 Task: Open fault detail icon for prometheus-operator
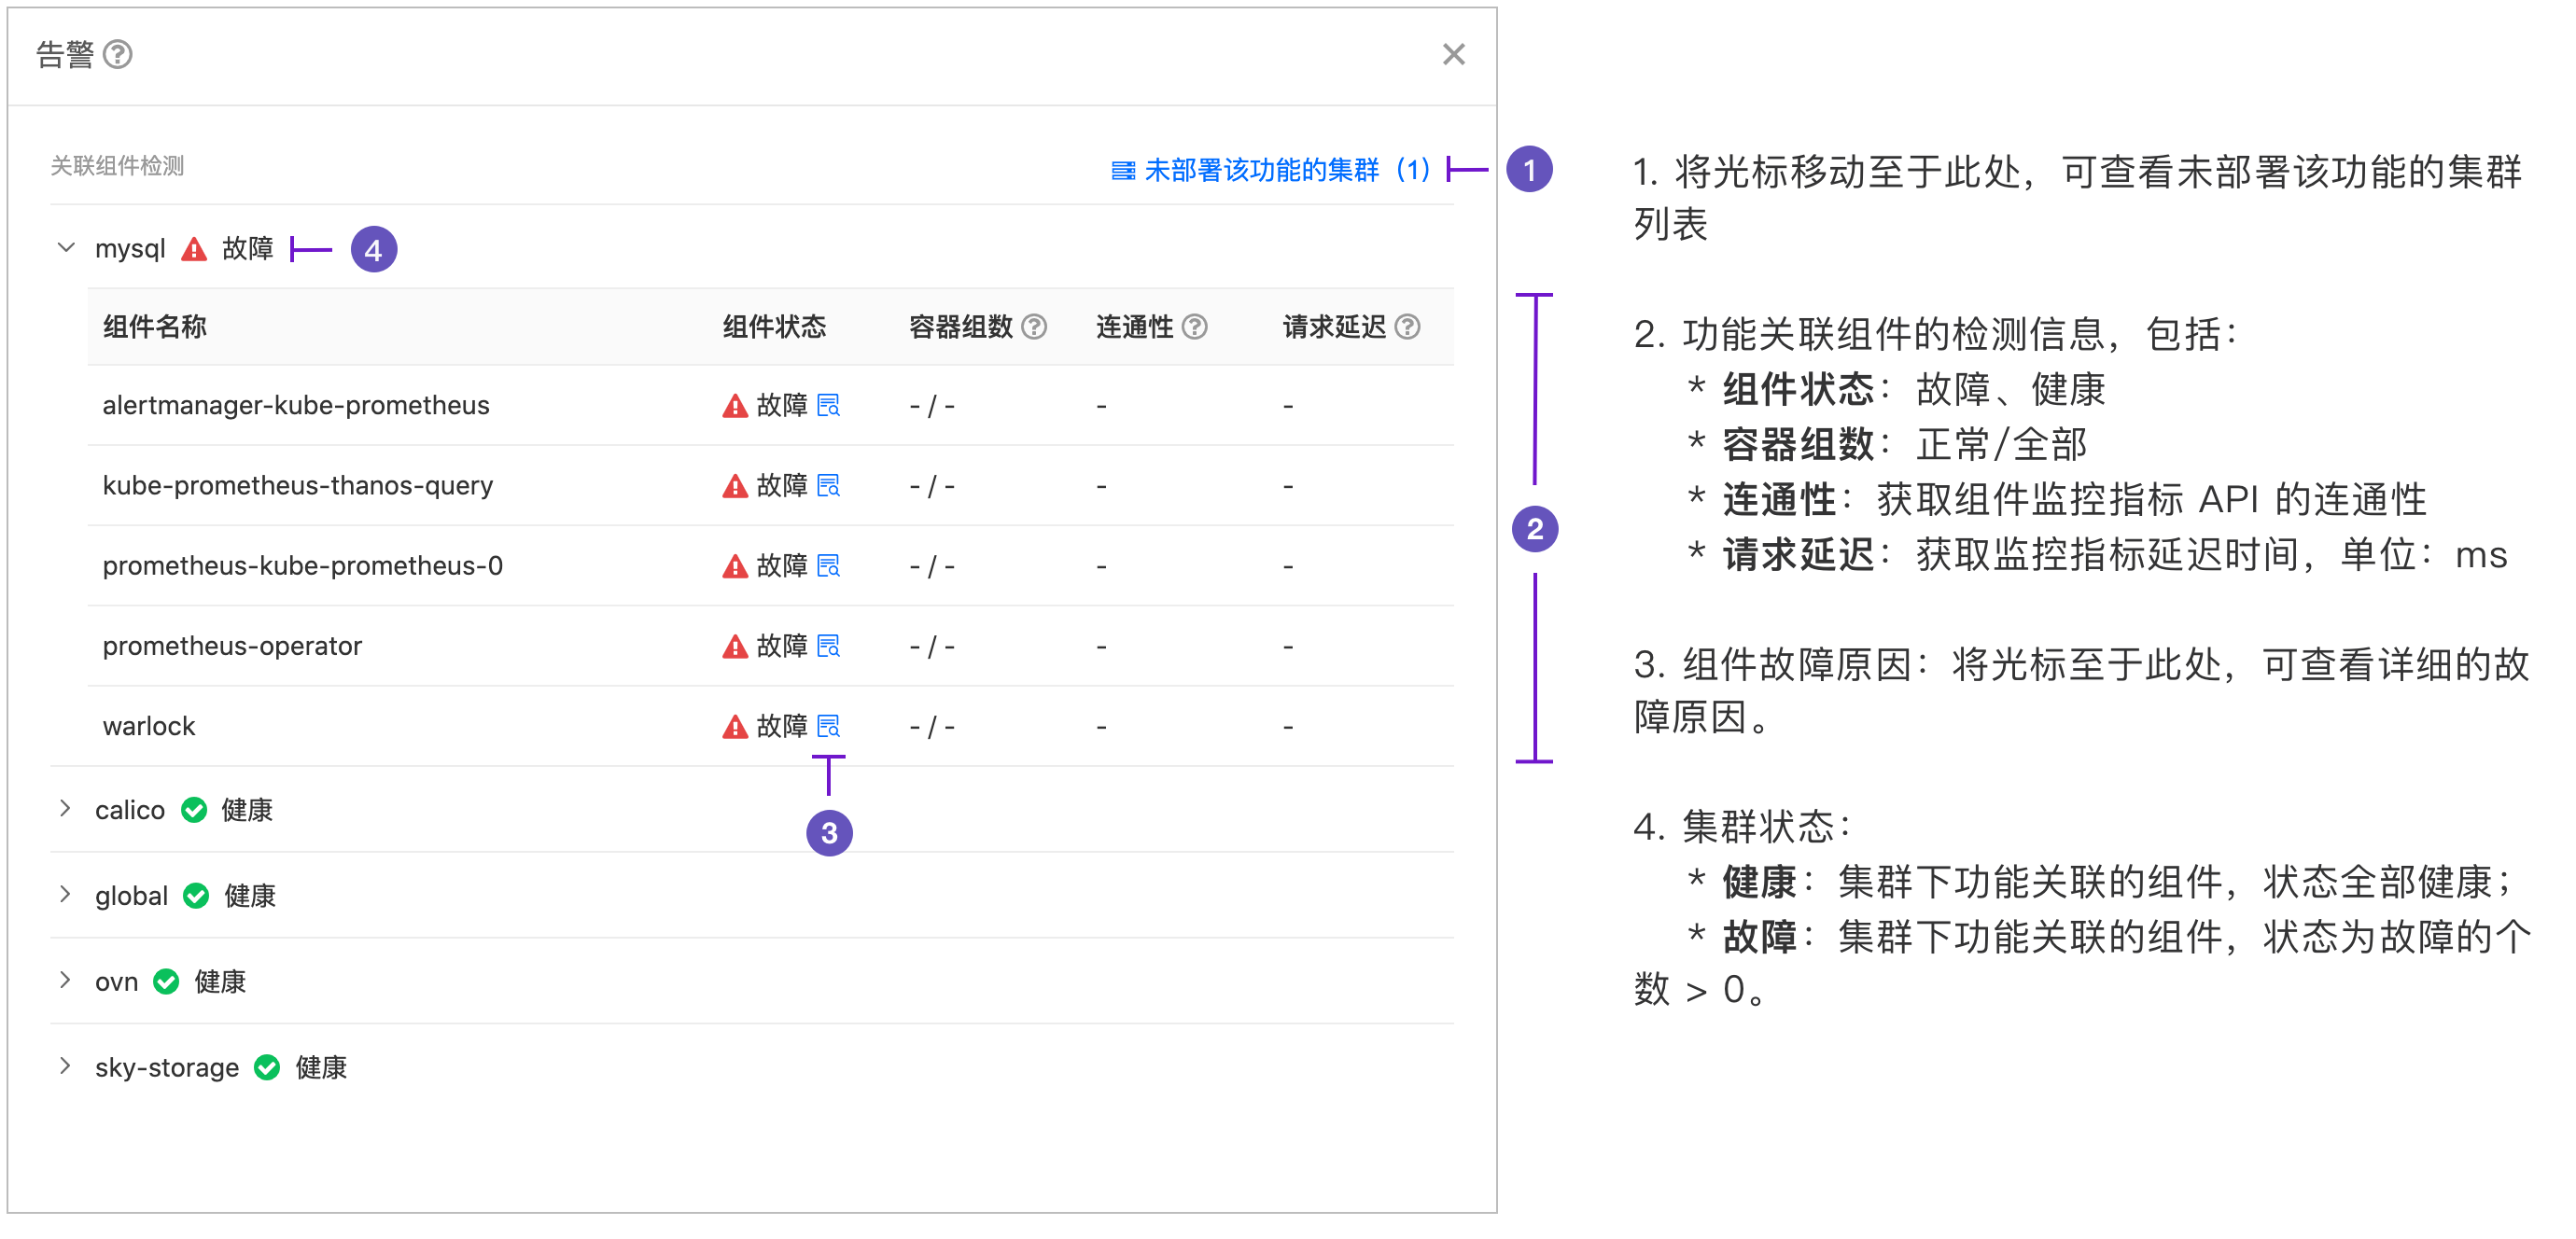pyautogui.click(x=828, y=646)
